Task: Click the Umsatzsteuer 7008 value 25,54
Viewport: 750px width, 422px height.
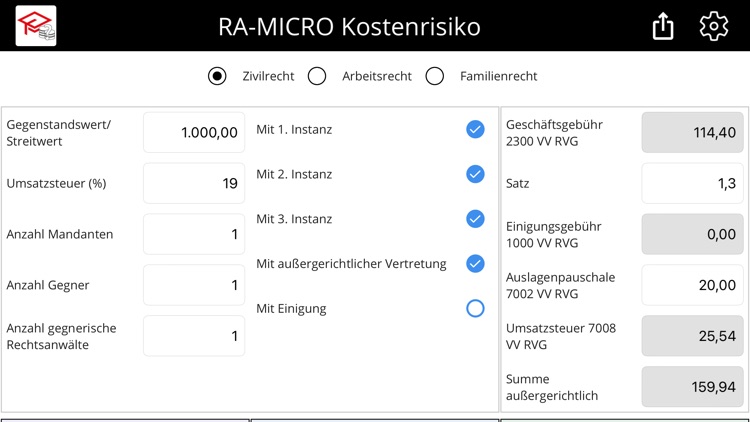Action: [693, 336]
